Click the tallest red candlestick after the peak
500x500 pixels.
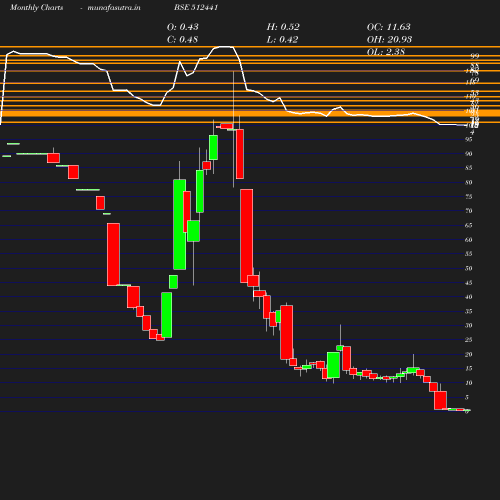pos(247,236)
